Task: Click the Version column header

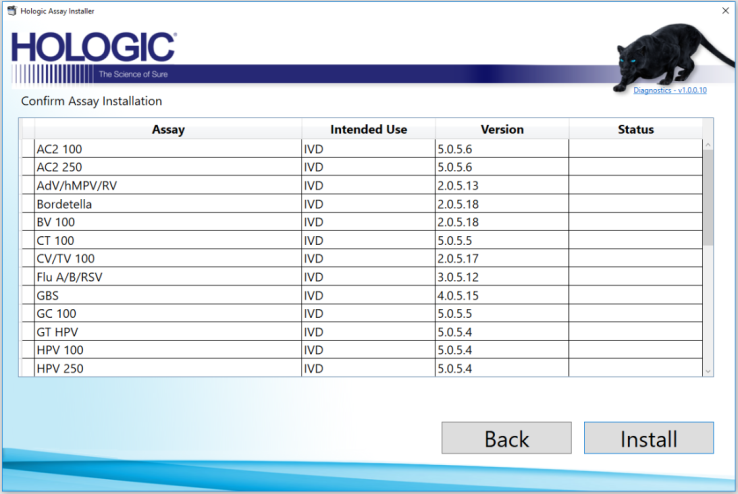Action: (x=502, y=129)
